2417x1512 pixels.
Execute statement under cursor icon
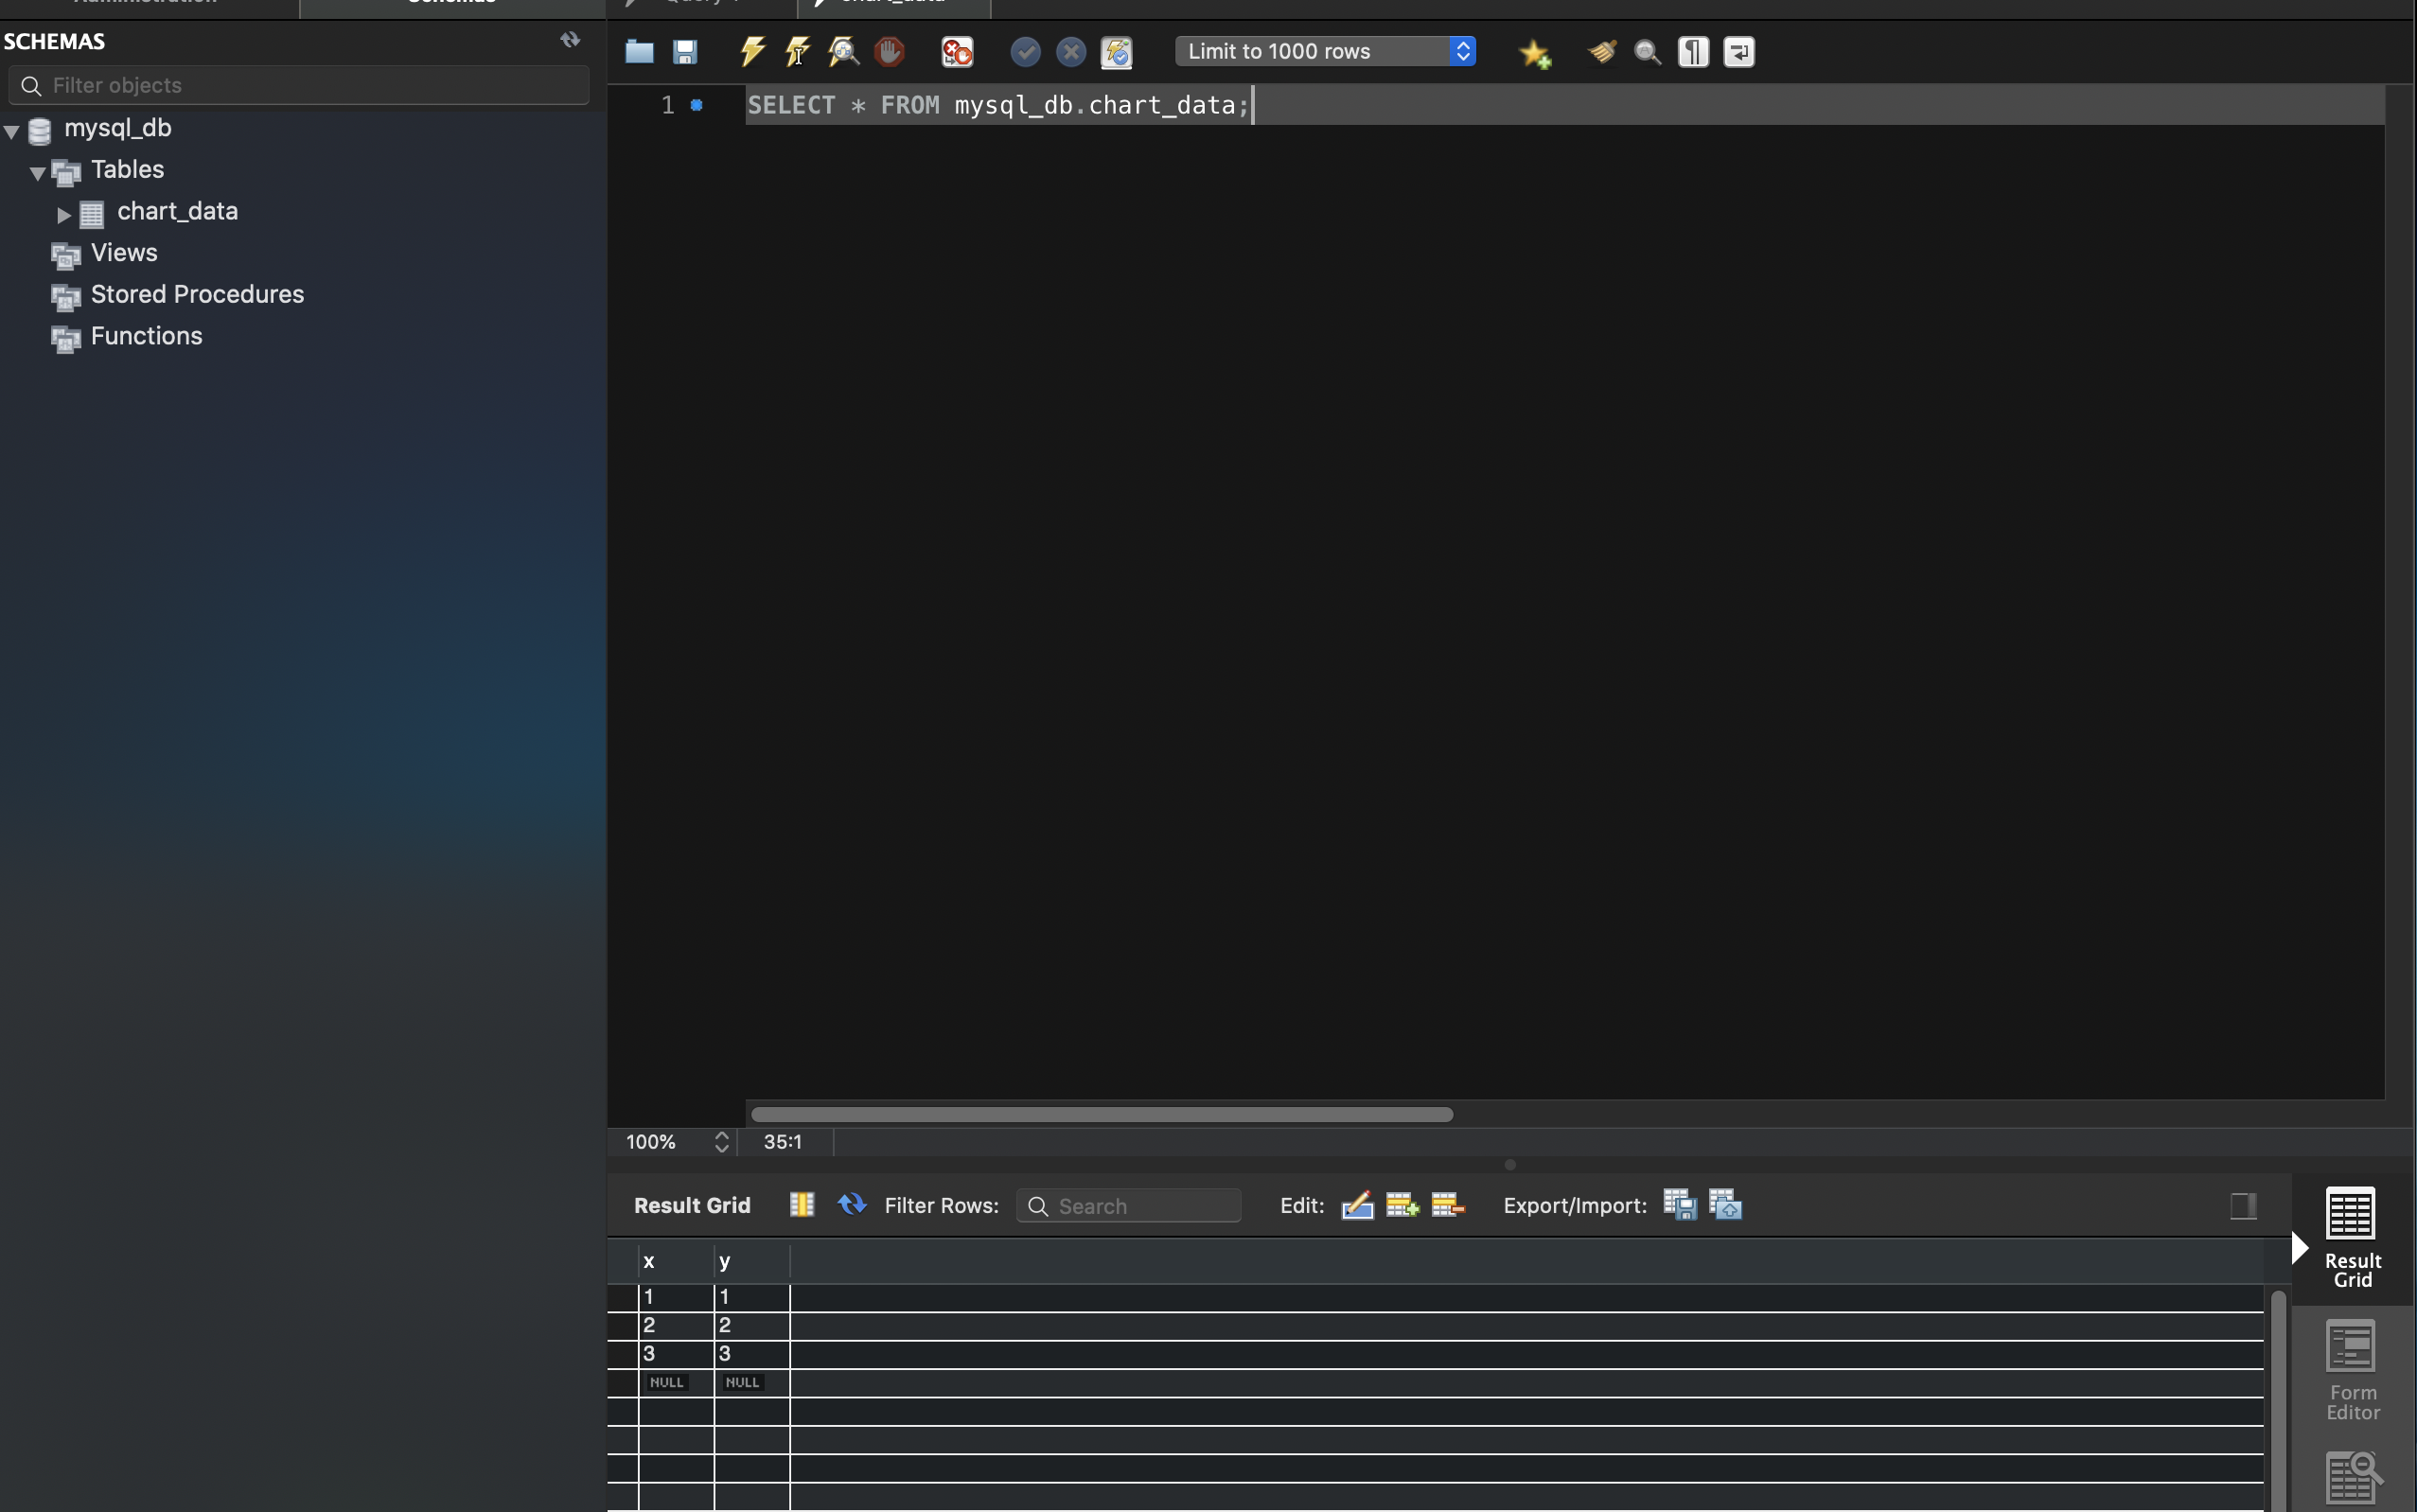797,51
